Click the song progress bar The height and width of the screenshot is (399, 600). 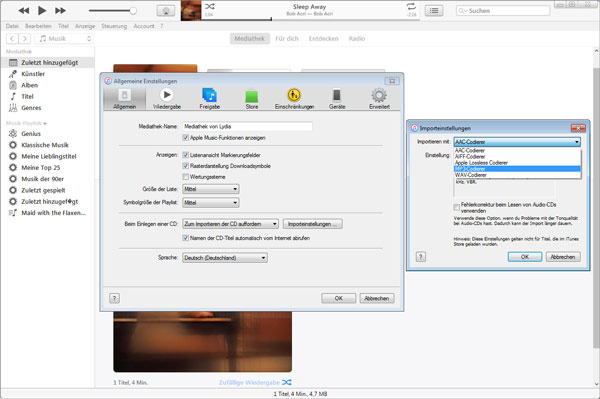[311, 19]
